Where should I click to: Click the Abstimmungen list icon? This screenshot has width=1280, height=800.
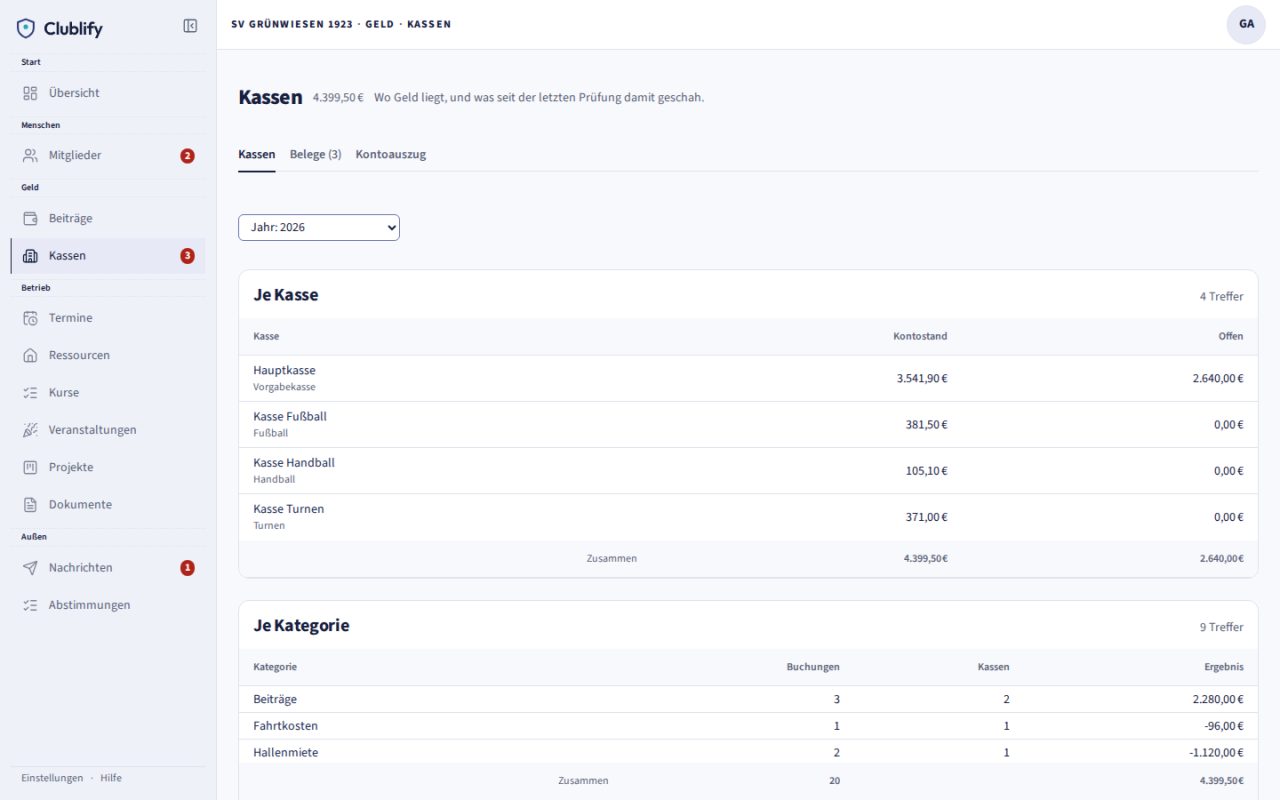[30, 605]
